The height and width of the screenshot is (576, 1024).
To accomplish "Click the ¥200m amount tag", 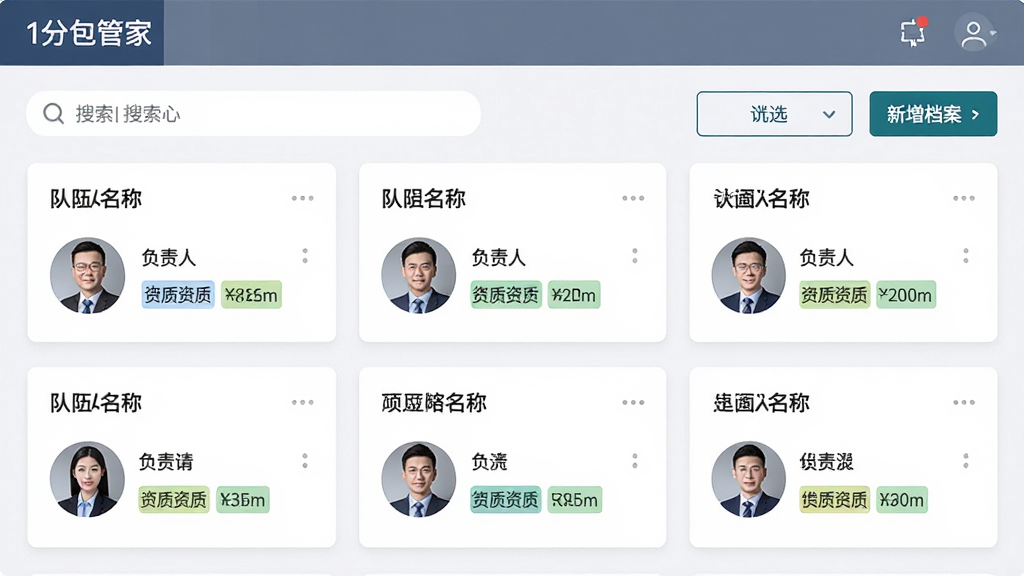I will 905,295.
